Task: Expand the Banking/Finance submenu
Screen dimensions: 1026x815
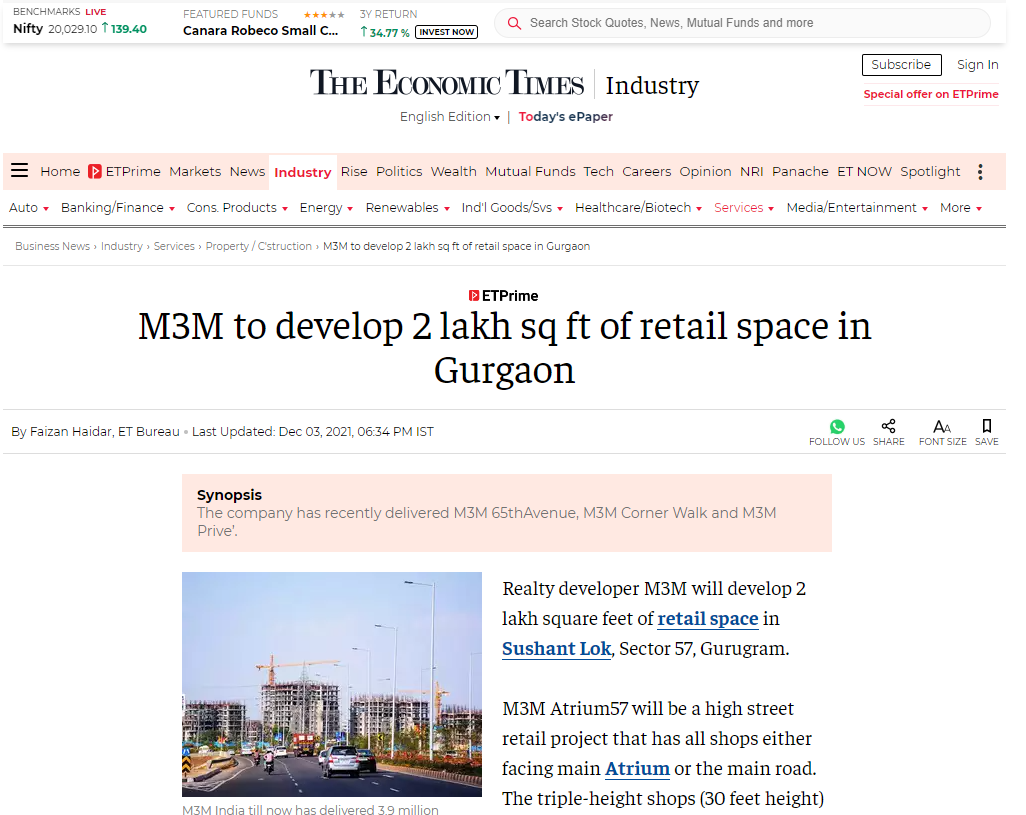Action: point(118,208)
